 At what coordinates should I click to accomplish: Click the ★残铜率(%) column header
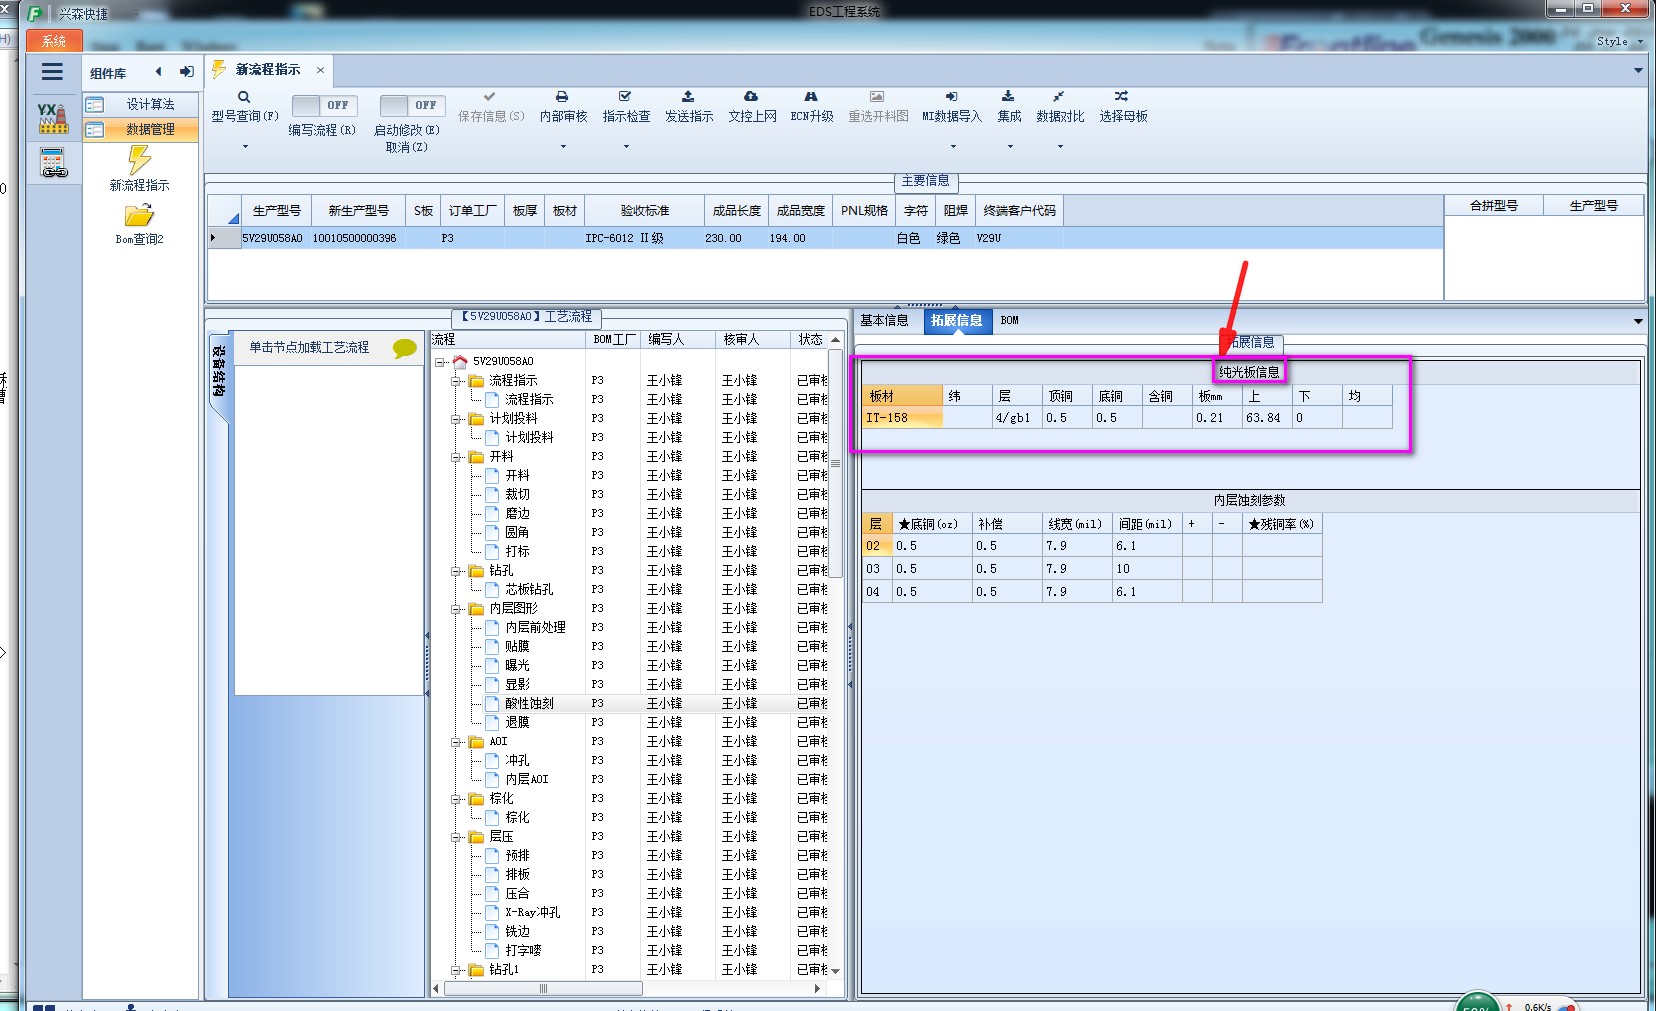coord(1282,524)
